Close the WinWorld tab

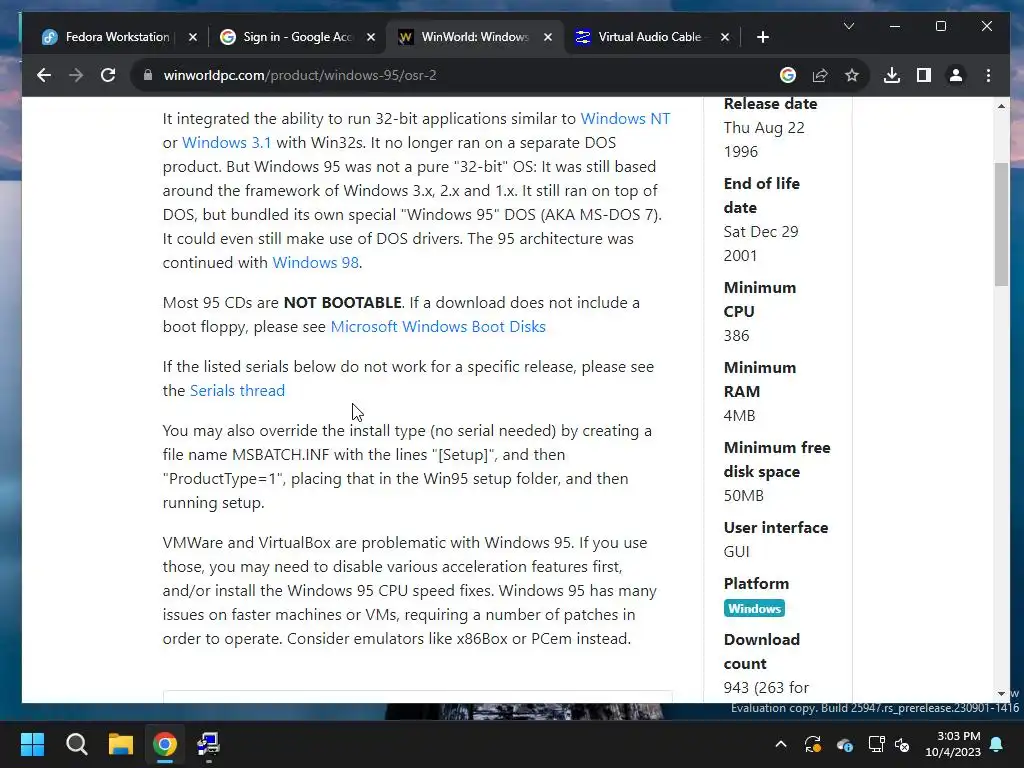[x=548, y=37]
